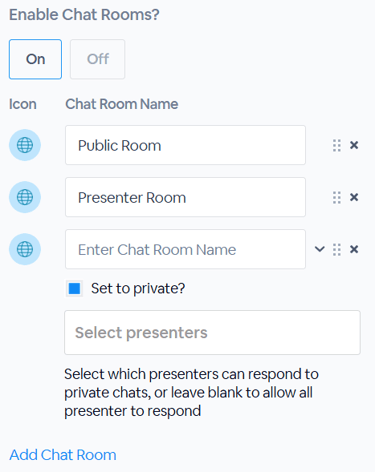Turn chat rooms Off

(x=97, y=59)
